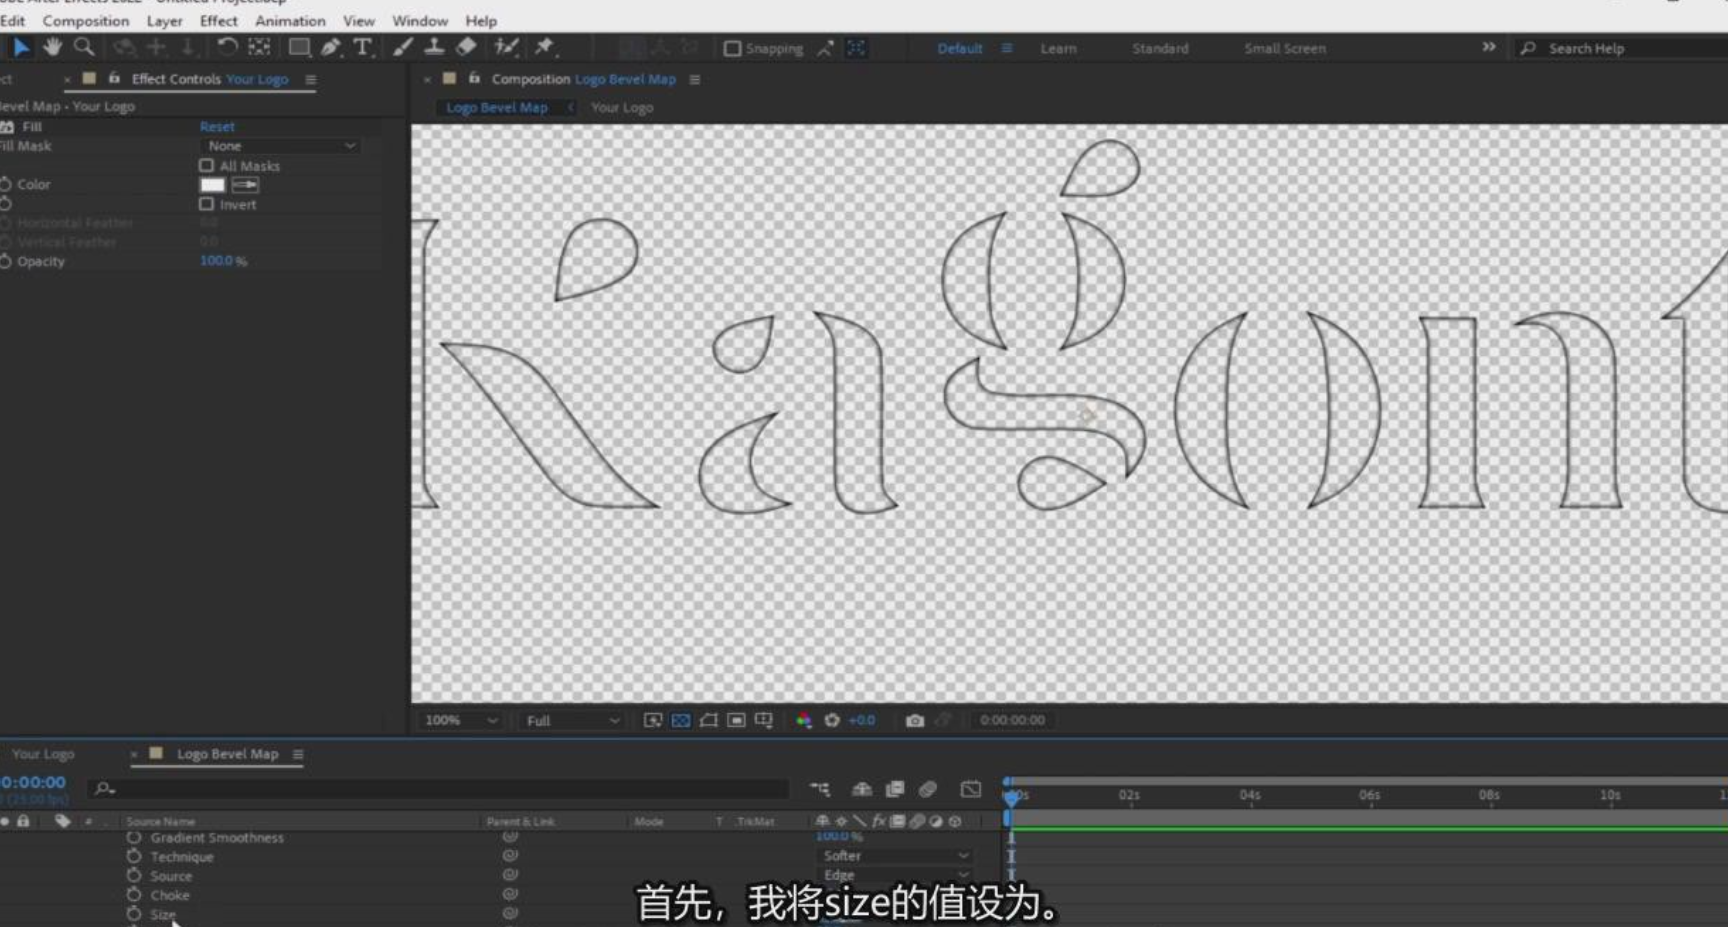This screenshot has height=927, width=1728.
Task: Switch to Small Screen workspace
Action: pos(1285,48)
